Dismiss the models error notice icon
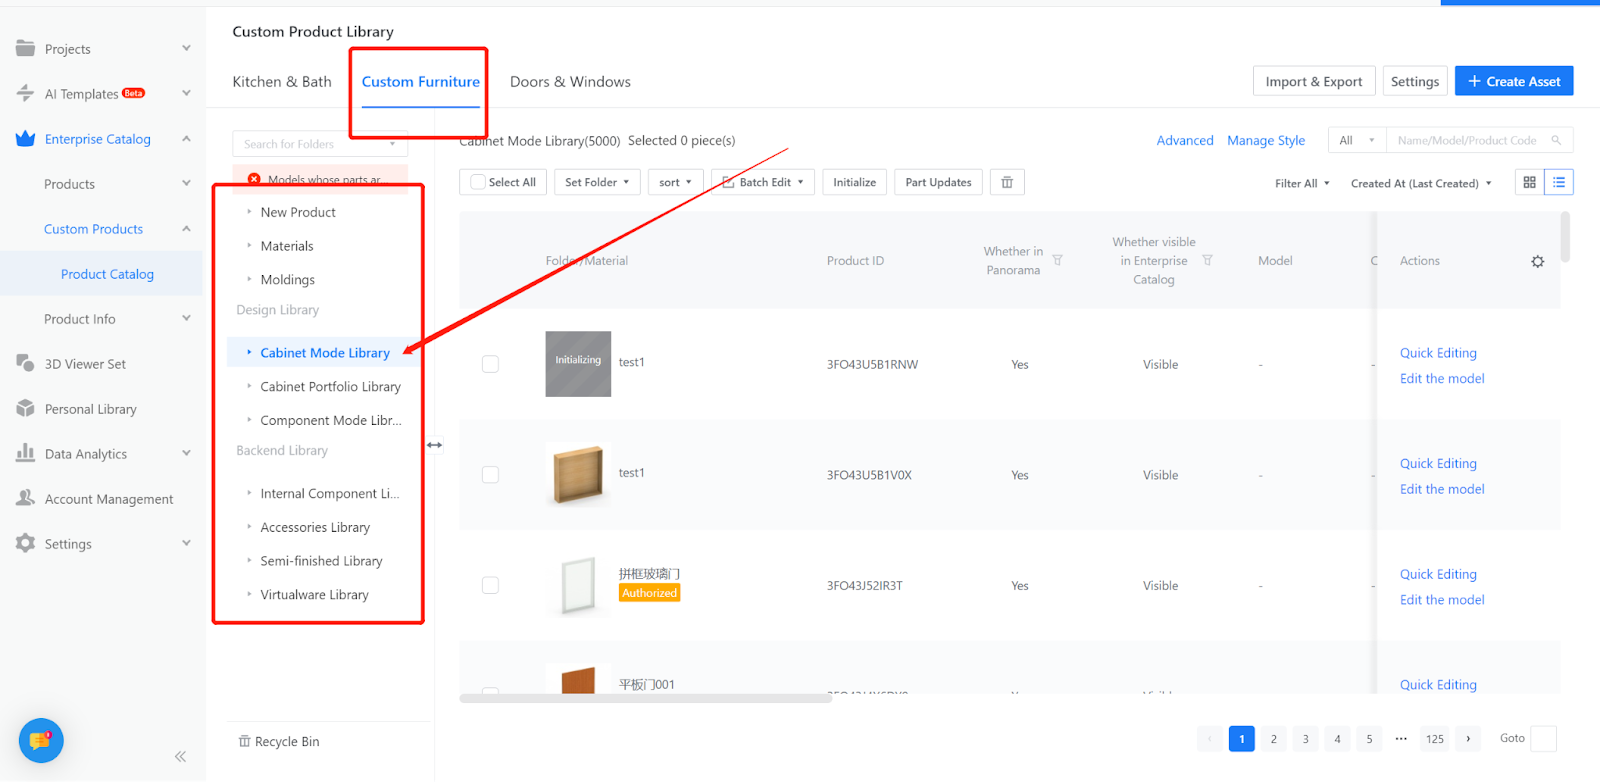This screenshot has height=782, width=1600. 254,179
